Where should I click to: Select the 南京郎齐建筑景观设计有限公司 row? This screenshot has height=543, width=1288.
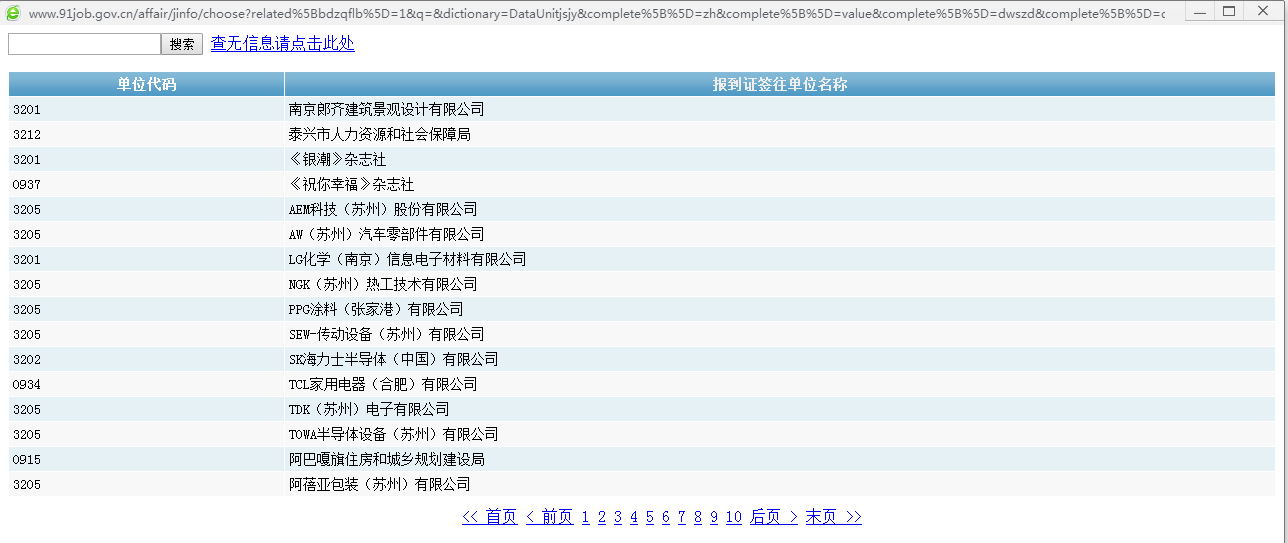coord(386,109)
